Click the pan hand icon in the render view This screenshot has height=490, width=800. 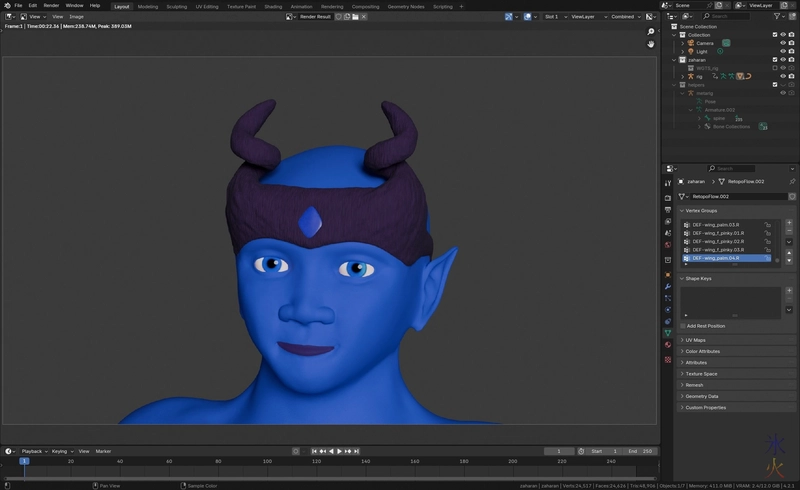(650, 44)
